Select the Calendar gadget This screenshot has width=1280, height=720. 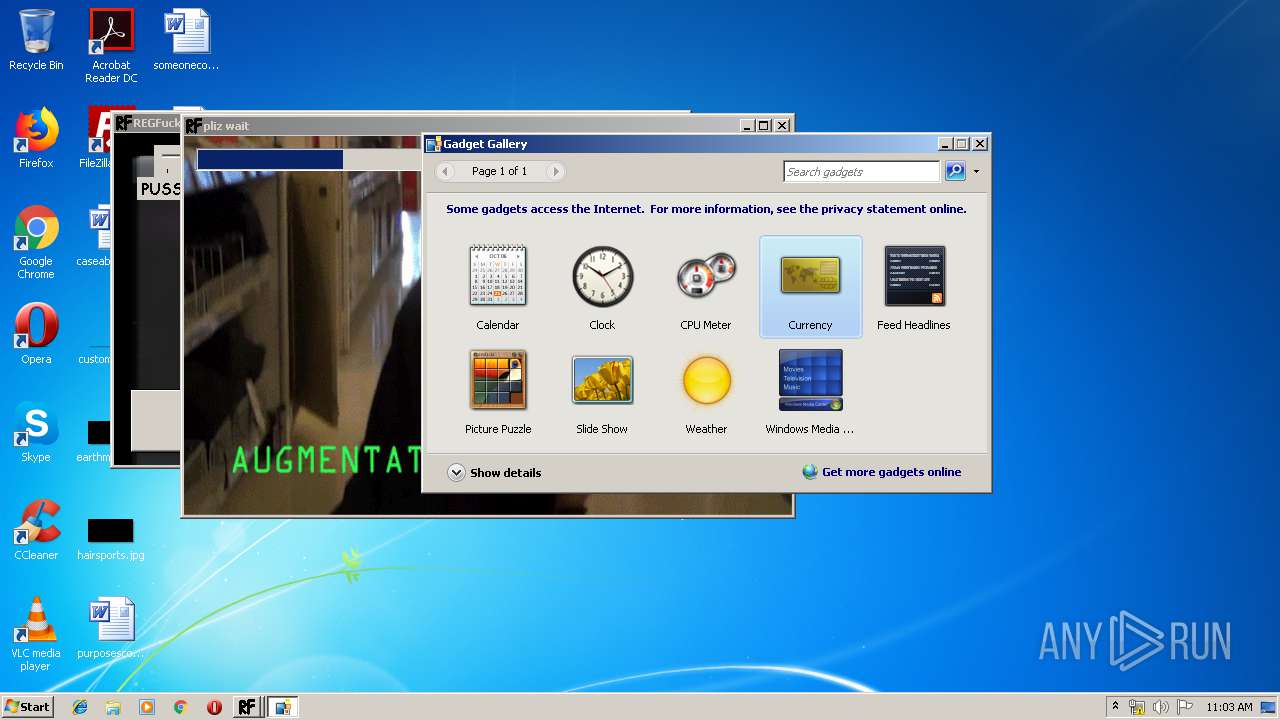click(498, 287)
